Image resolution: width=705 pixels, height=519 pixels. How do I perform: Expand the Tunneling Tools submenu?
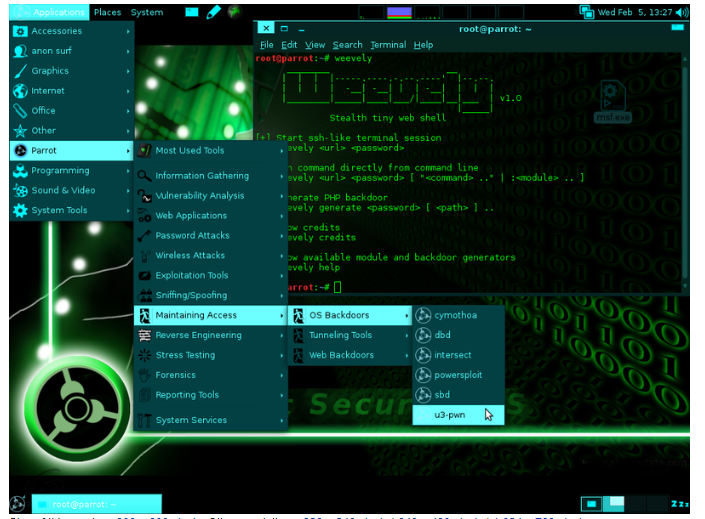point(349,335)
